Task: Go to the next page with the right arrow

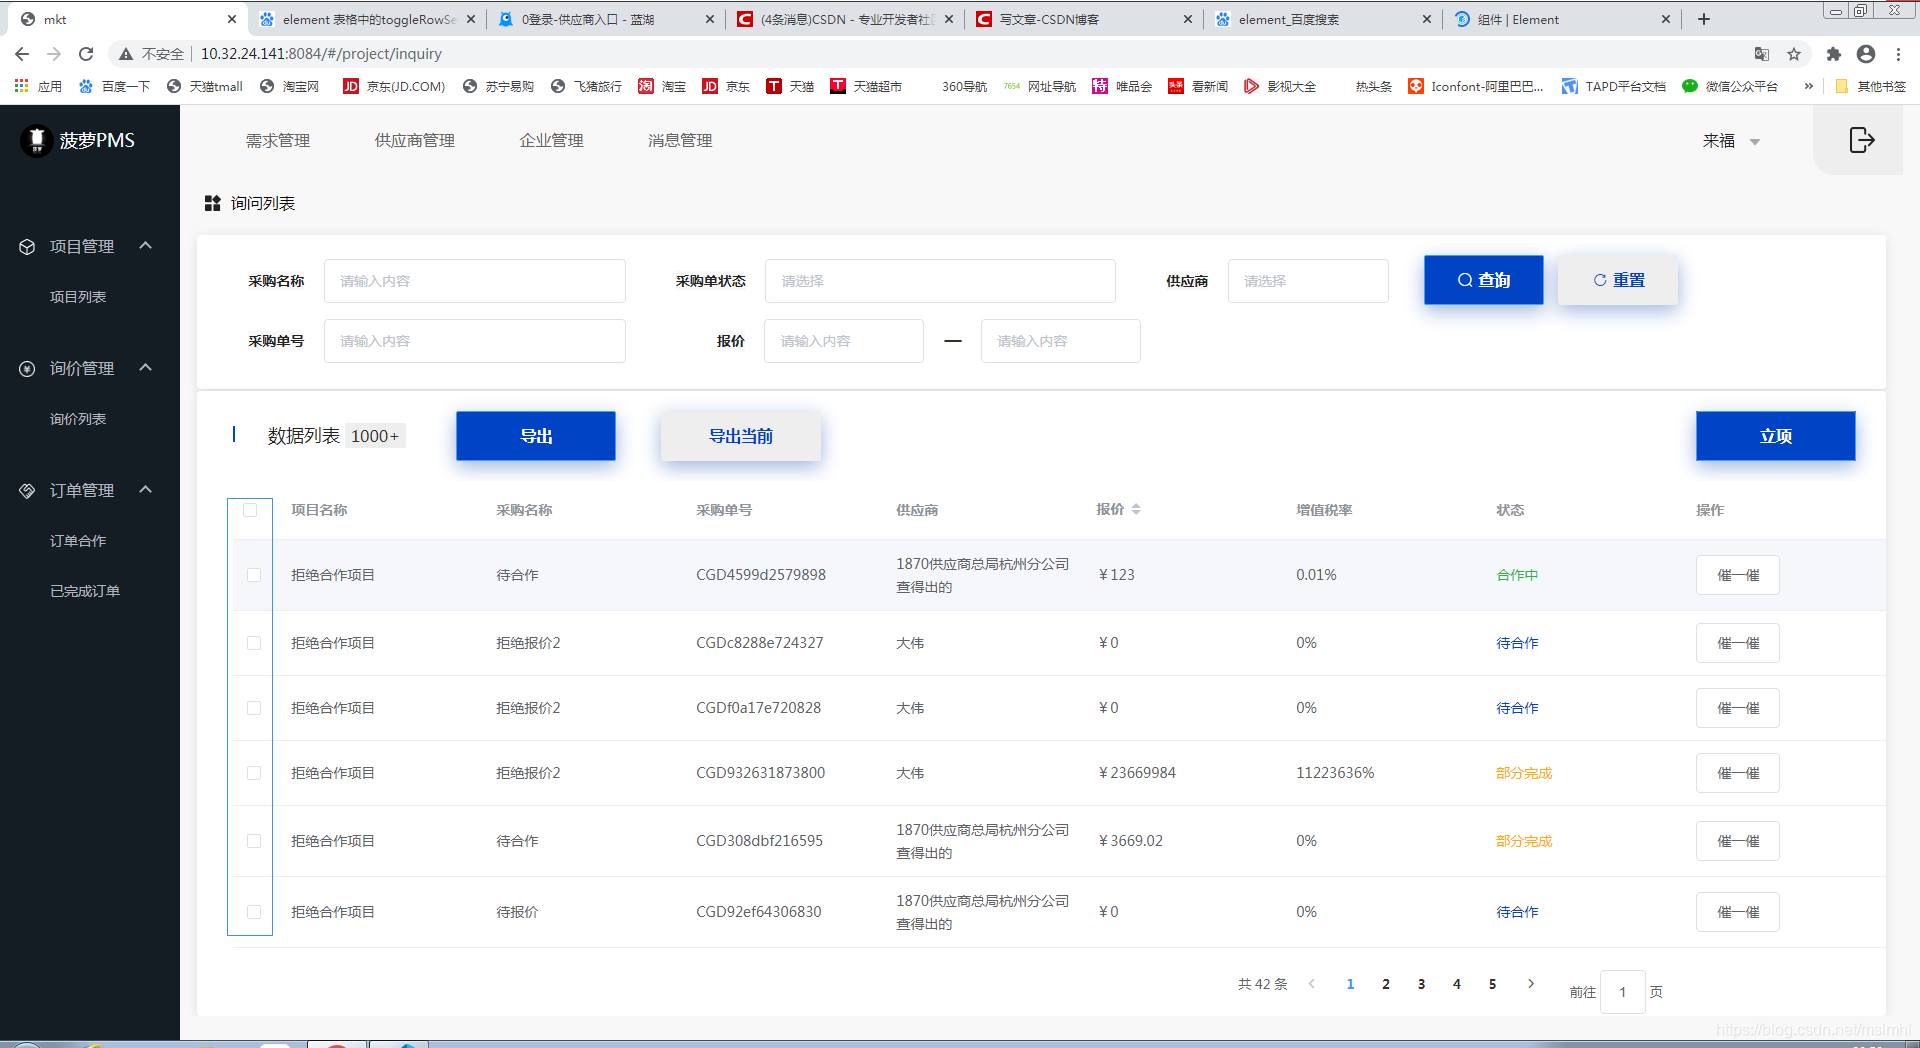Action: click(x=1531, y=984)
